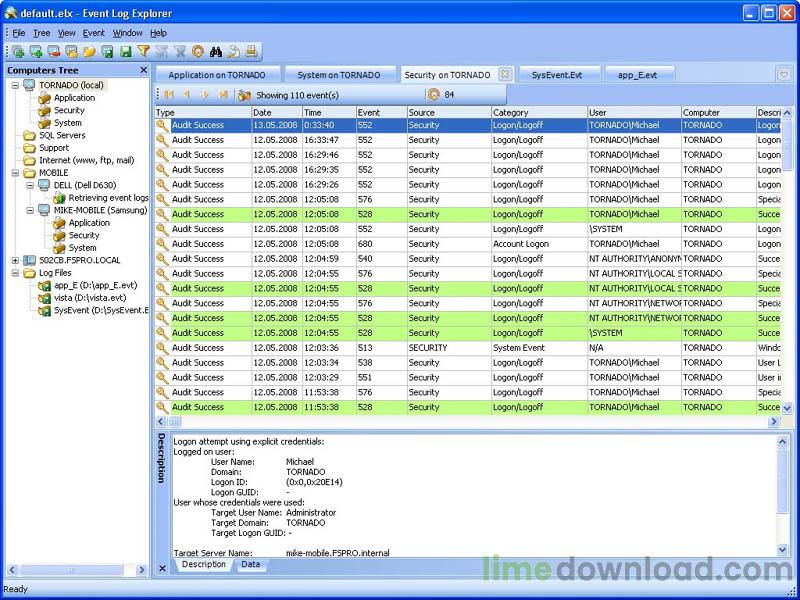The image size is (800, 600).
Task: Close the Security on TORNADO tab
Action: click(x=504, y=74)
